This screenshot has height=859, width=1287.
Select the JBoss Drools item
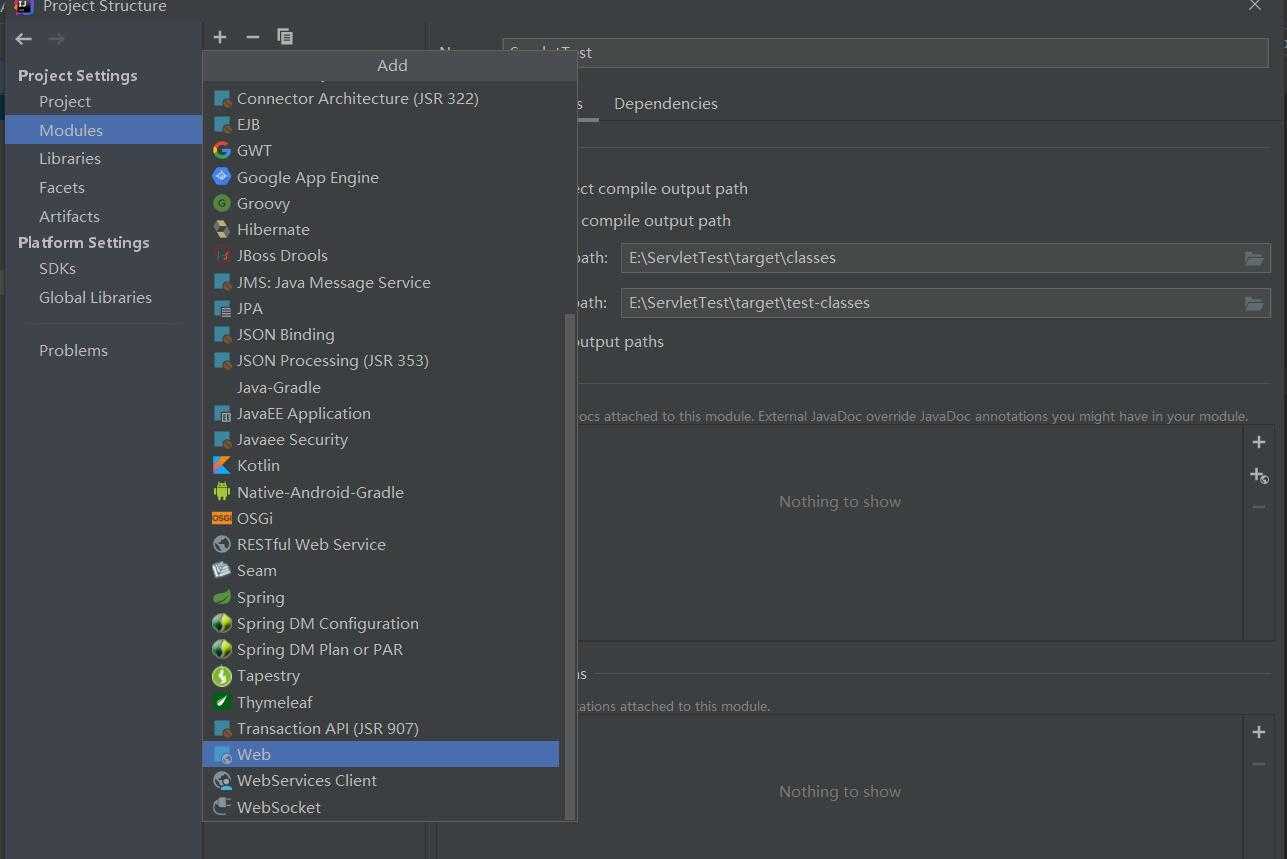(x=381, y=255)
